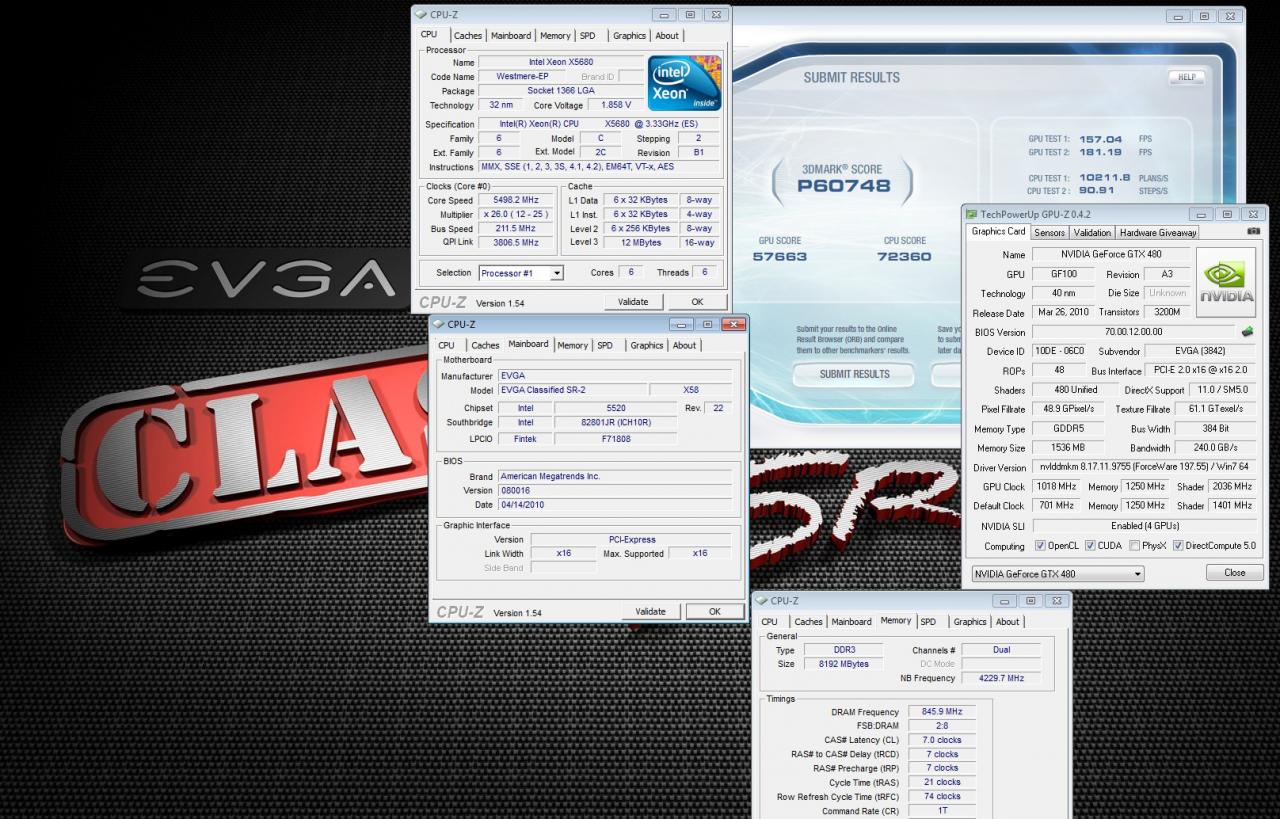The height and width of the screenshot is (819, 1280).
Task: Open Memory tab in Mainboard CPU-Z window
Action: pos(572,346)
